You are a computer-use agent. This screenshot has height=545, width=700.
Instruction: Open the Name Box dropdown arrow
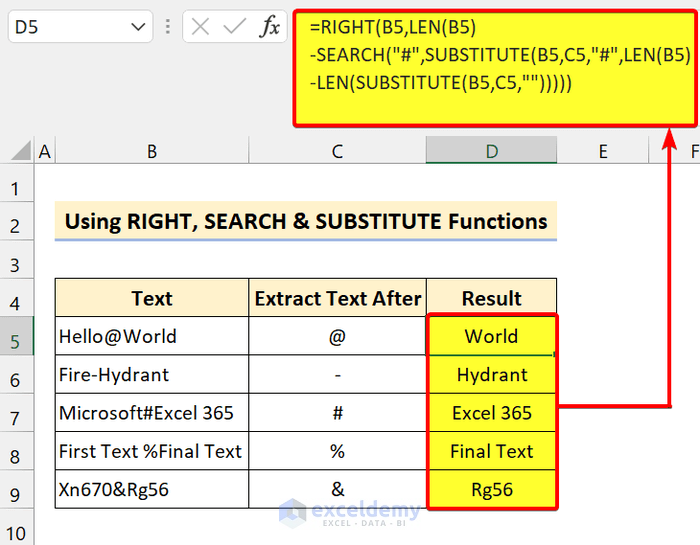click(138, 27)
